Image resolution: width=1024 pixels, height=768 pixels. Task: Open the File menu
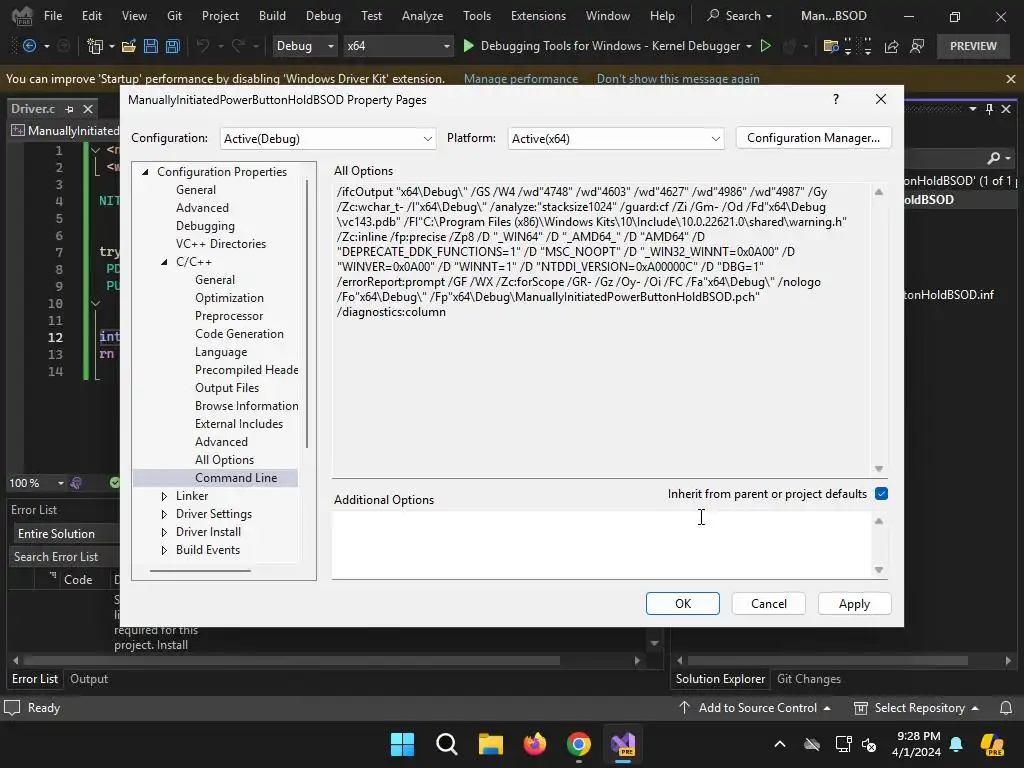point(53,16)
